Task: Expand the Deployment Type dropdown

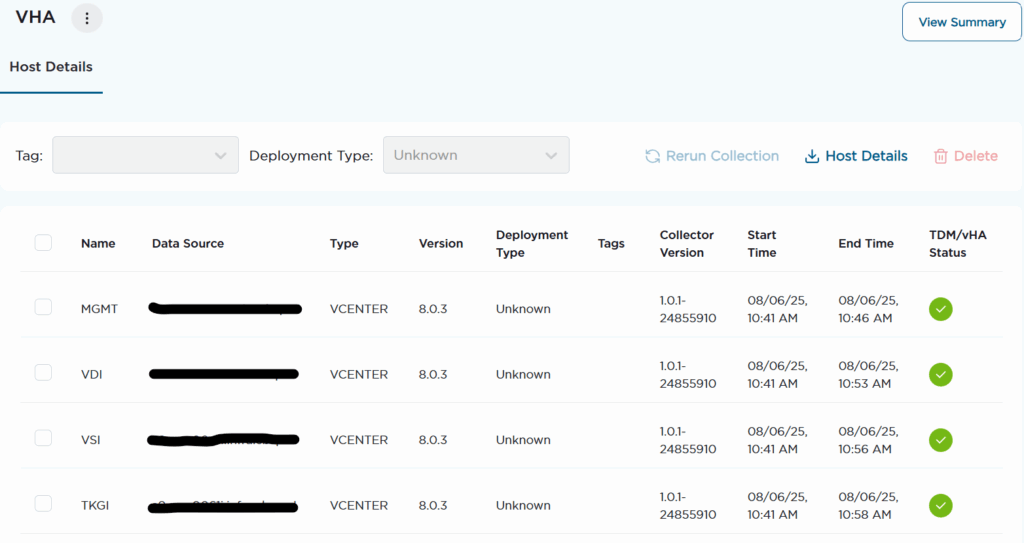Action: 476,155
